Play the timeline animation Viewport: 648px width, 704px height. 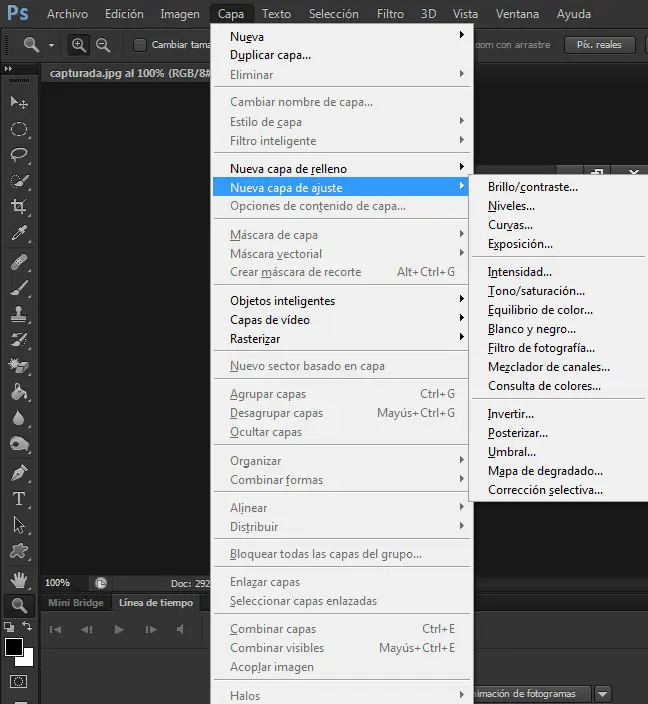click(119, 629)
